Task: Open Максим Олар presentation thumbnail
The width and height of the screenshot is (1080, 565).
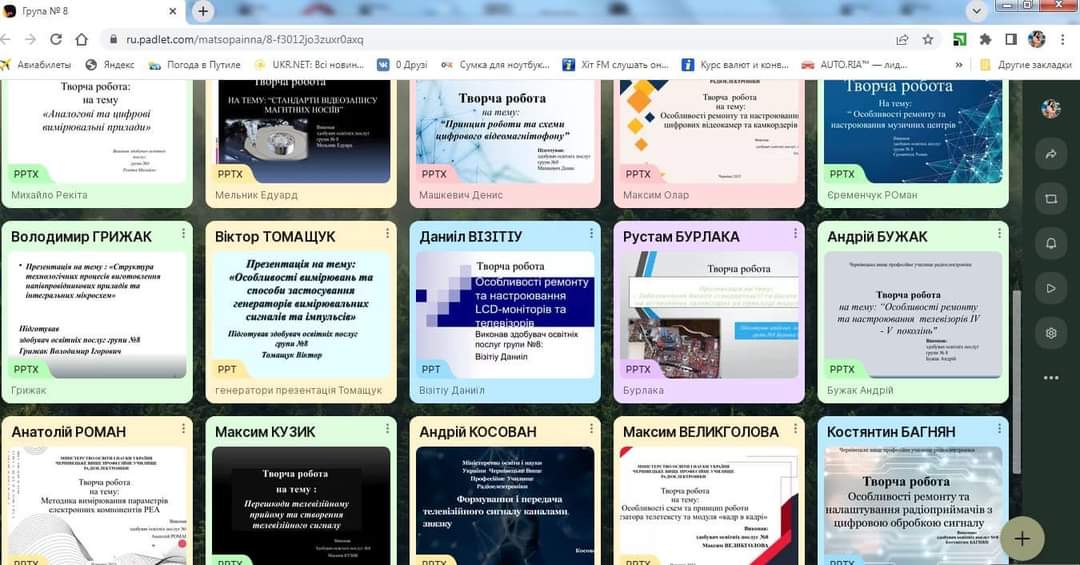Action: pos(709,132)
